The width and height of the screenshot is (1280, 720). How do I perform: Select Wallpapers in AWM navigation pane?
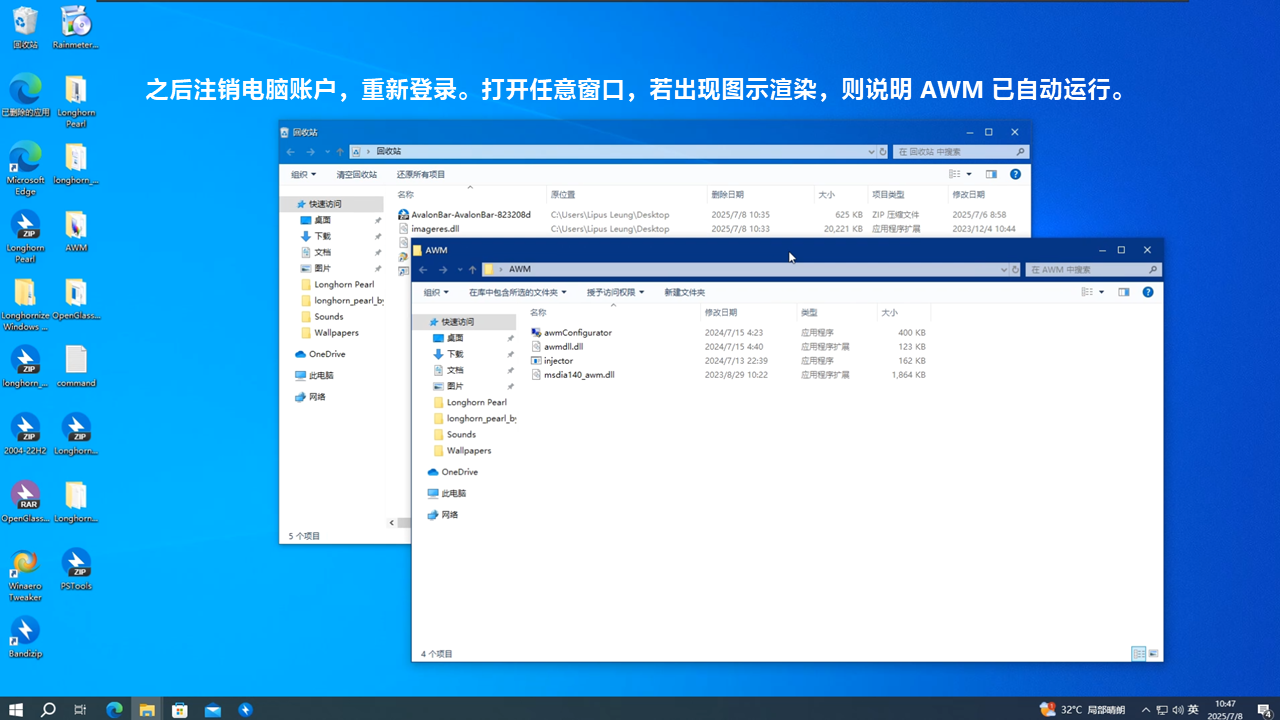(469, 450)
